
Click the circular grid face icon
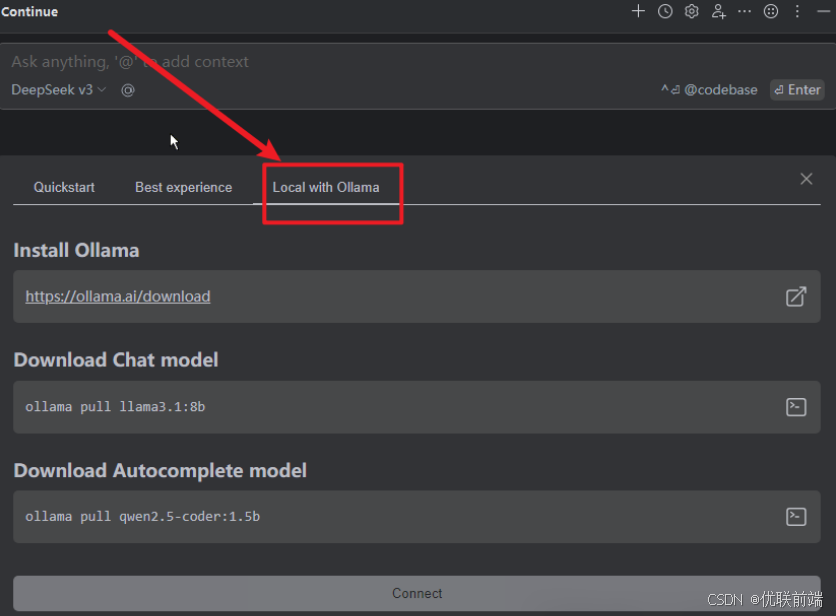pyautogui.click(x=771, y=11)
